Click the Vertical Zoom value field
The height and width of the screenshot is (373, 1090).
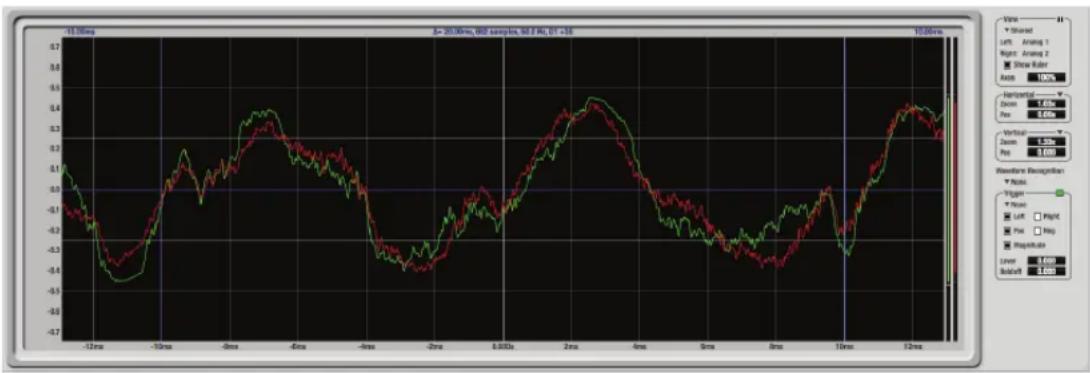click(x=1046, y=141)
